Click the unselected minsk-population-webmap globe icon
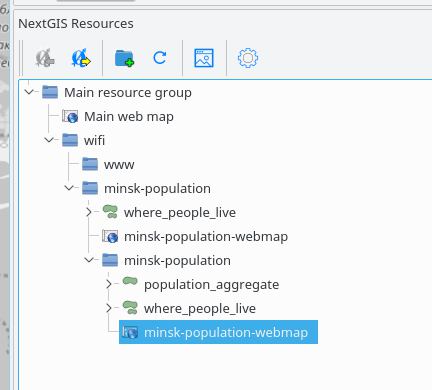This screenshot has height=390, width=432. 110,236
